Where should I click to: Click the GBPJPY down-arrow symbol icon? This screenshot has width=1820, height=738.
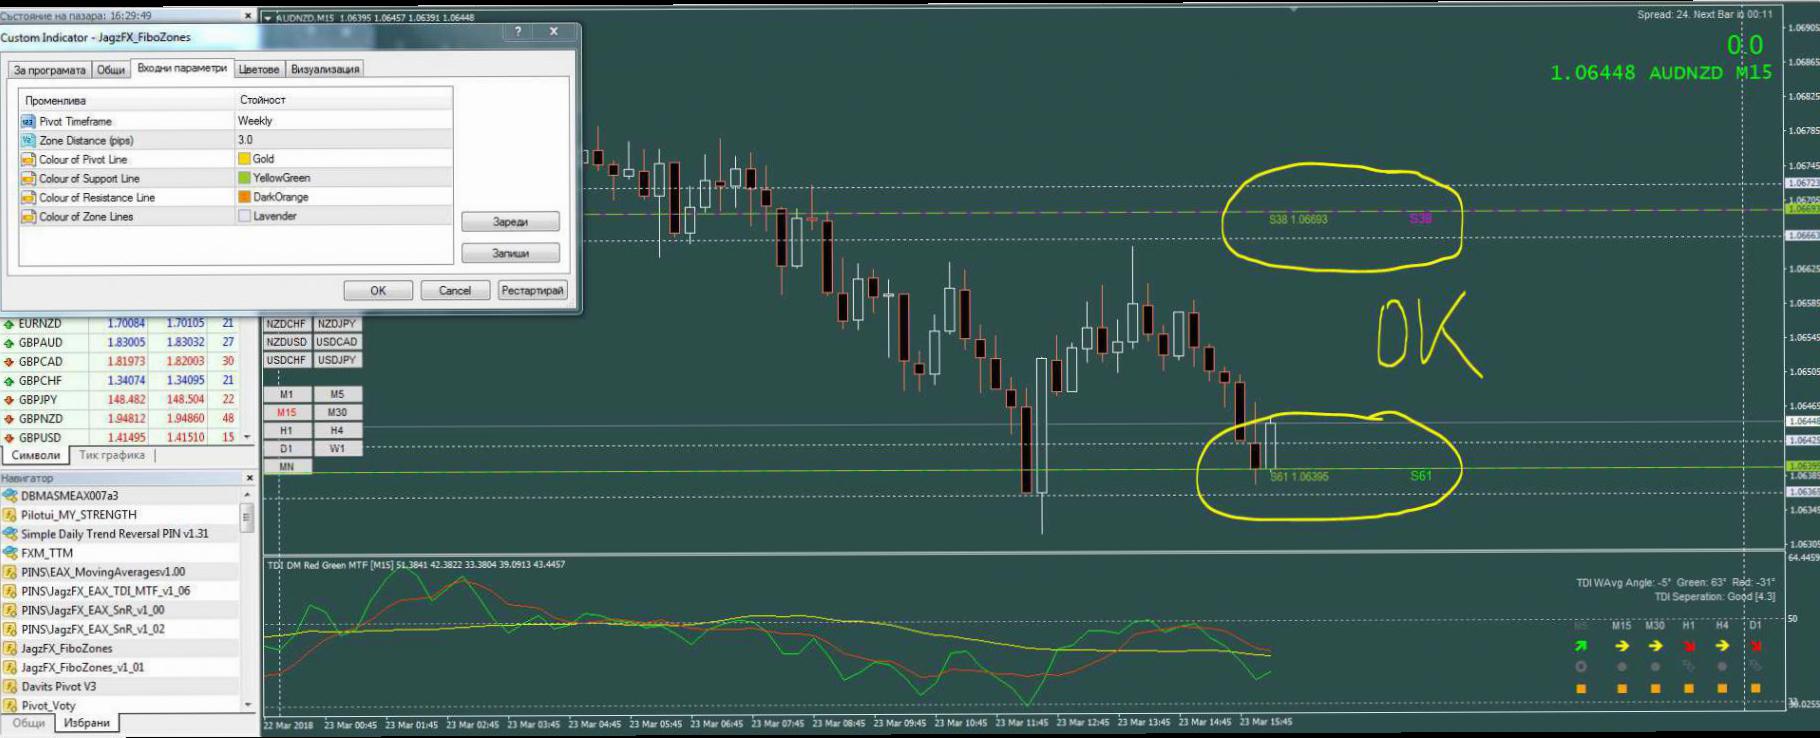[x=9, y=400]
